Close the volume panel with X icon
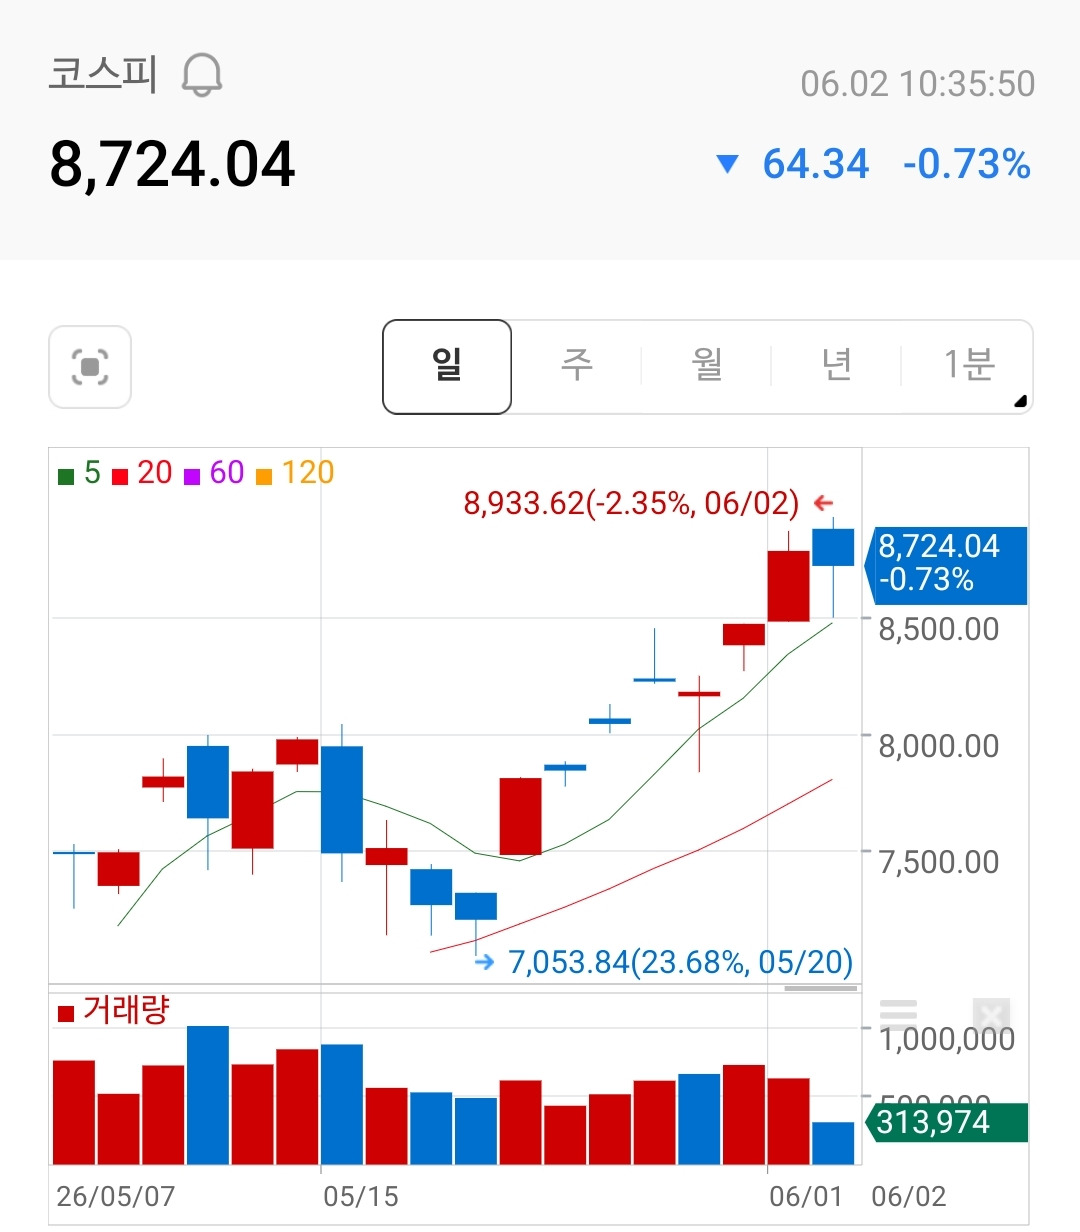This screenshot has height=1232, width=1080. pos(991,1017)
